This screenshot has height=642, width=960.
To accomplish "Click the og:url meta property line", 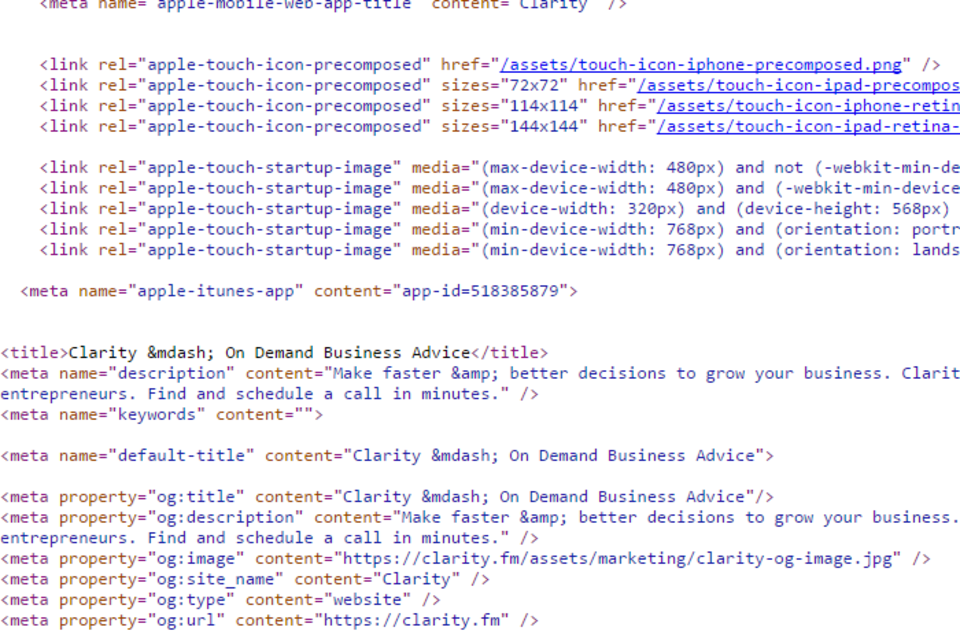I will [269, 621].
